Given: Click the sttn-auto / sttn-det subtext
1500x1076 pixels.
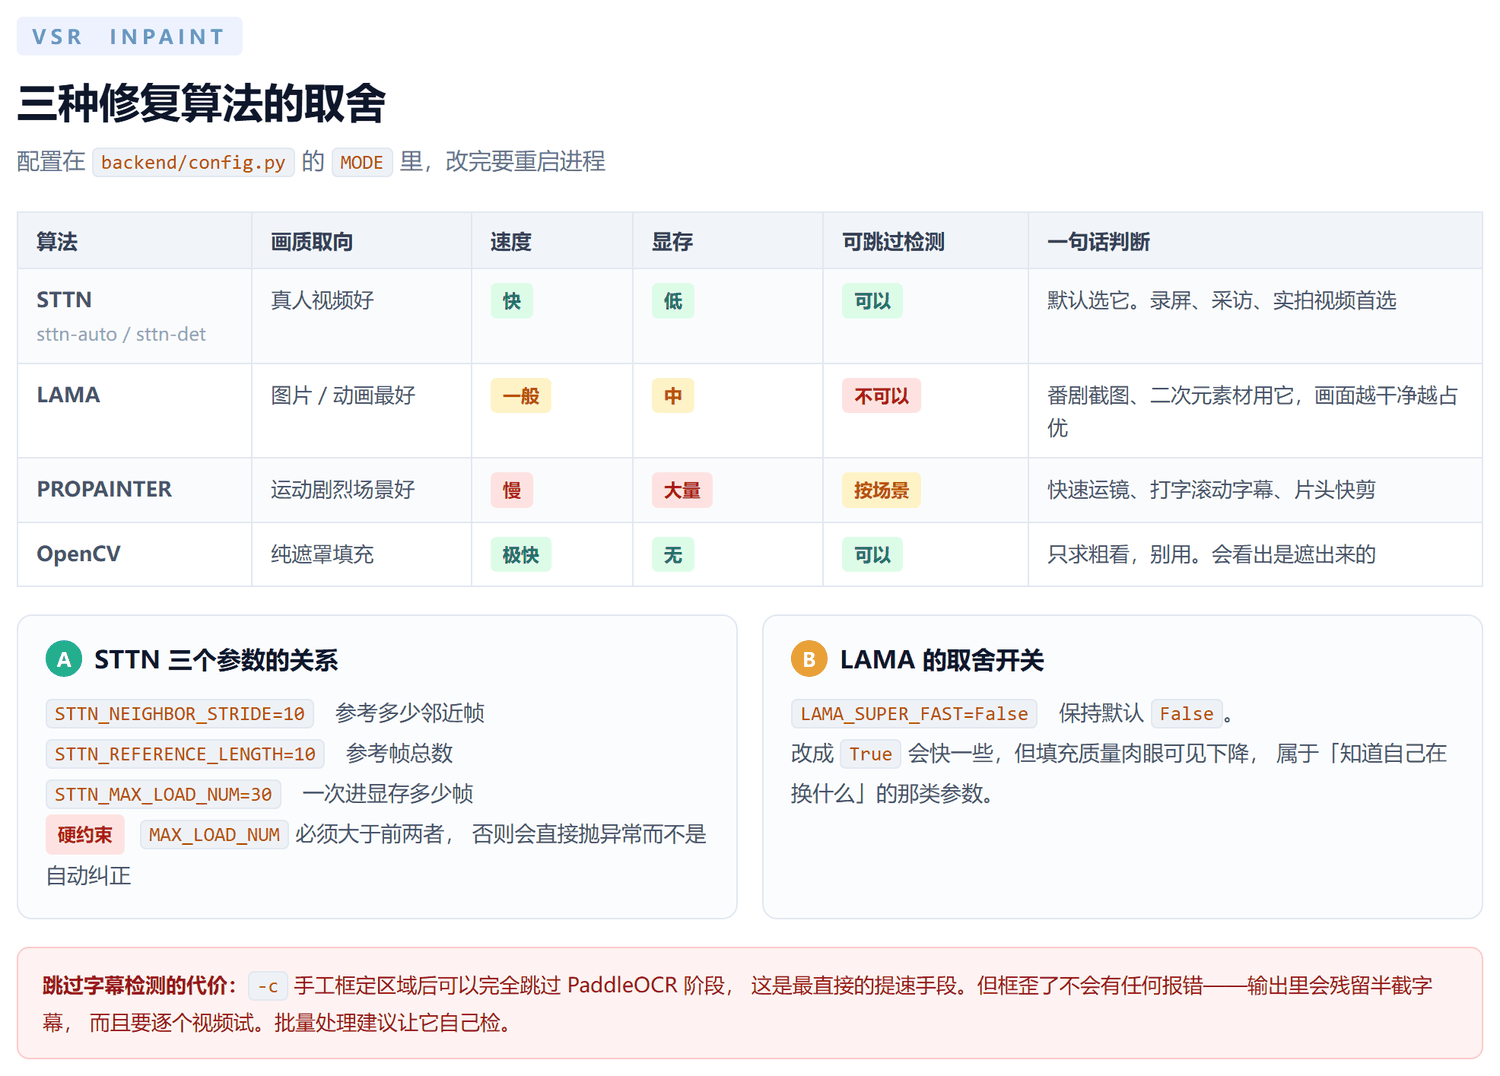Looking at the screenshot, I should tap(121, 334).
